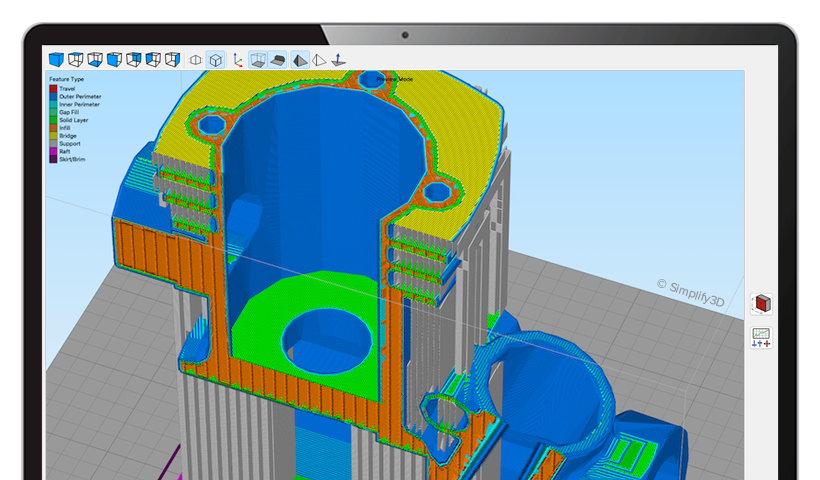Click the Support legend entry
The image size is (820, 480).
tap(68, 143)
